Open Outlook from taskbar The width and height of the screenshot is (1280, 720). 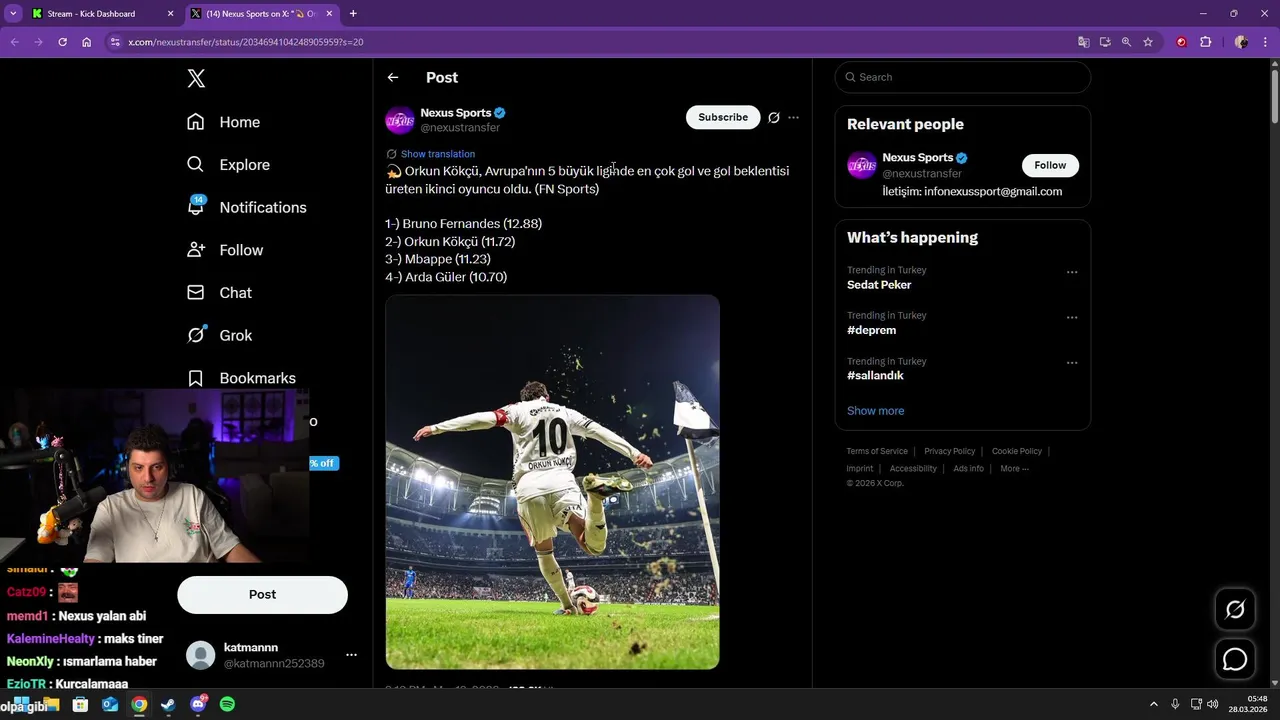pos(110,704)
